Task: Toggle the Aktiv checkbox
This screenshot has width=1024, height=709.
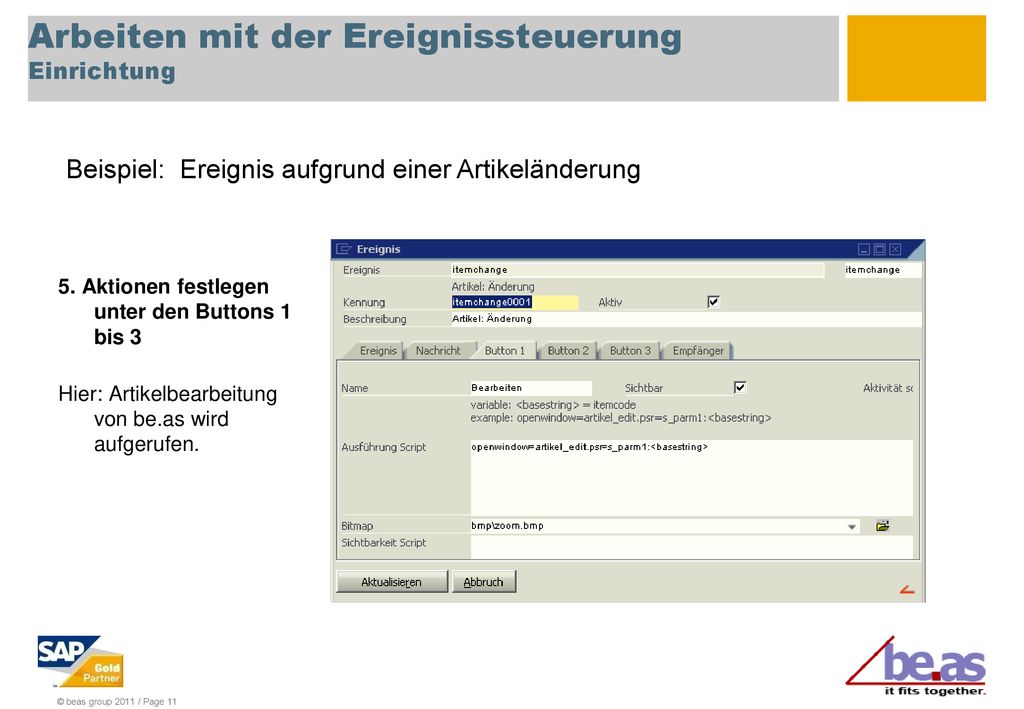Action: point(713,302)
